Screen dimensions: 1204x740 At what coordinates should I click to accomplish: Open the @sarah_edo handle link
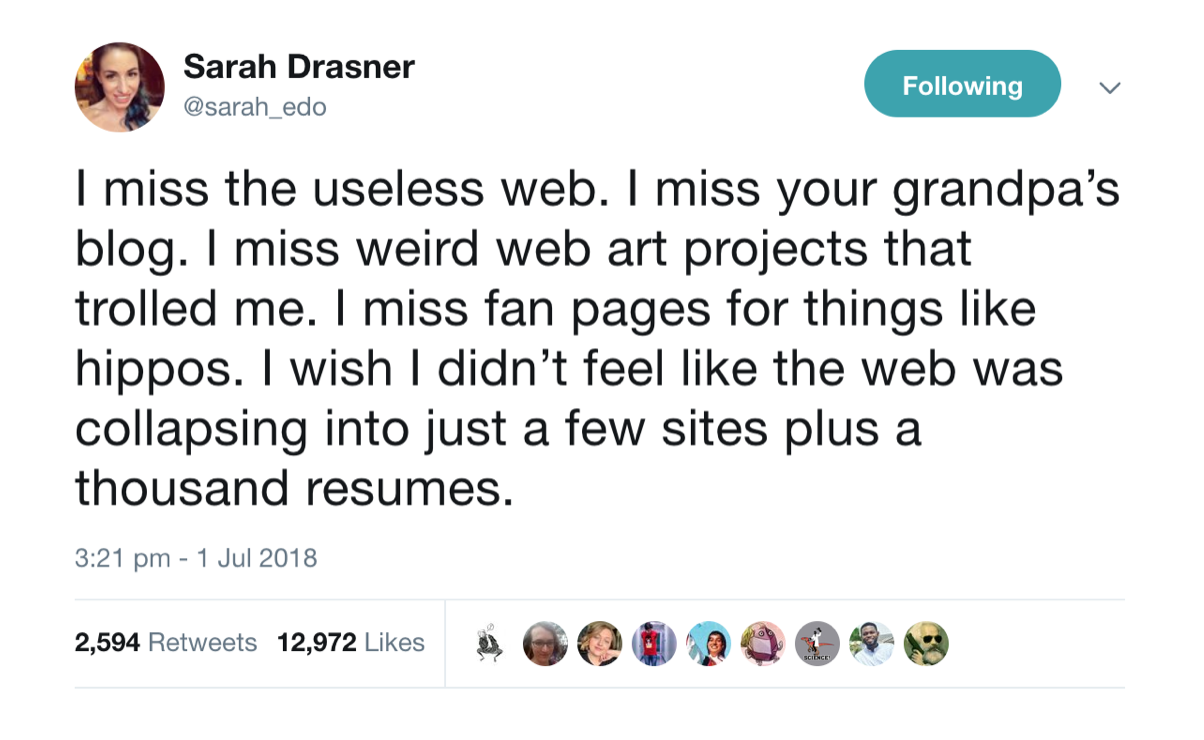point(254,107)
